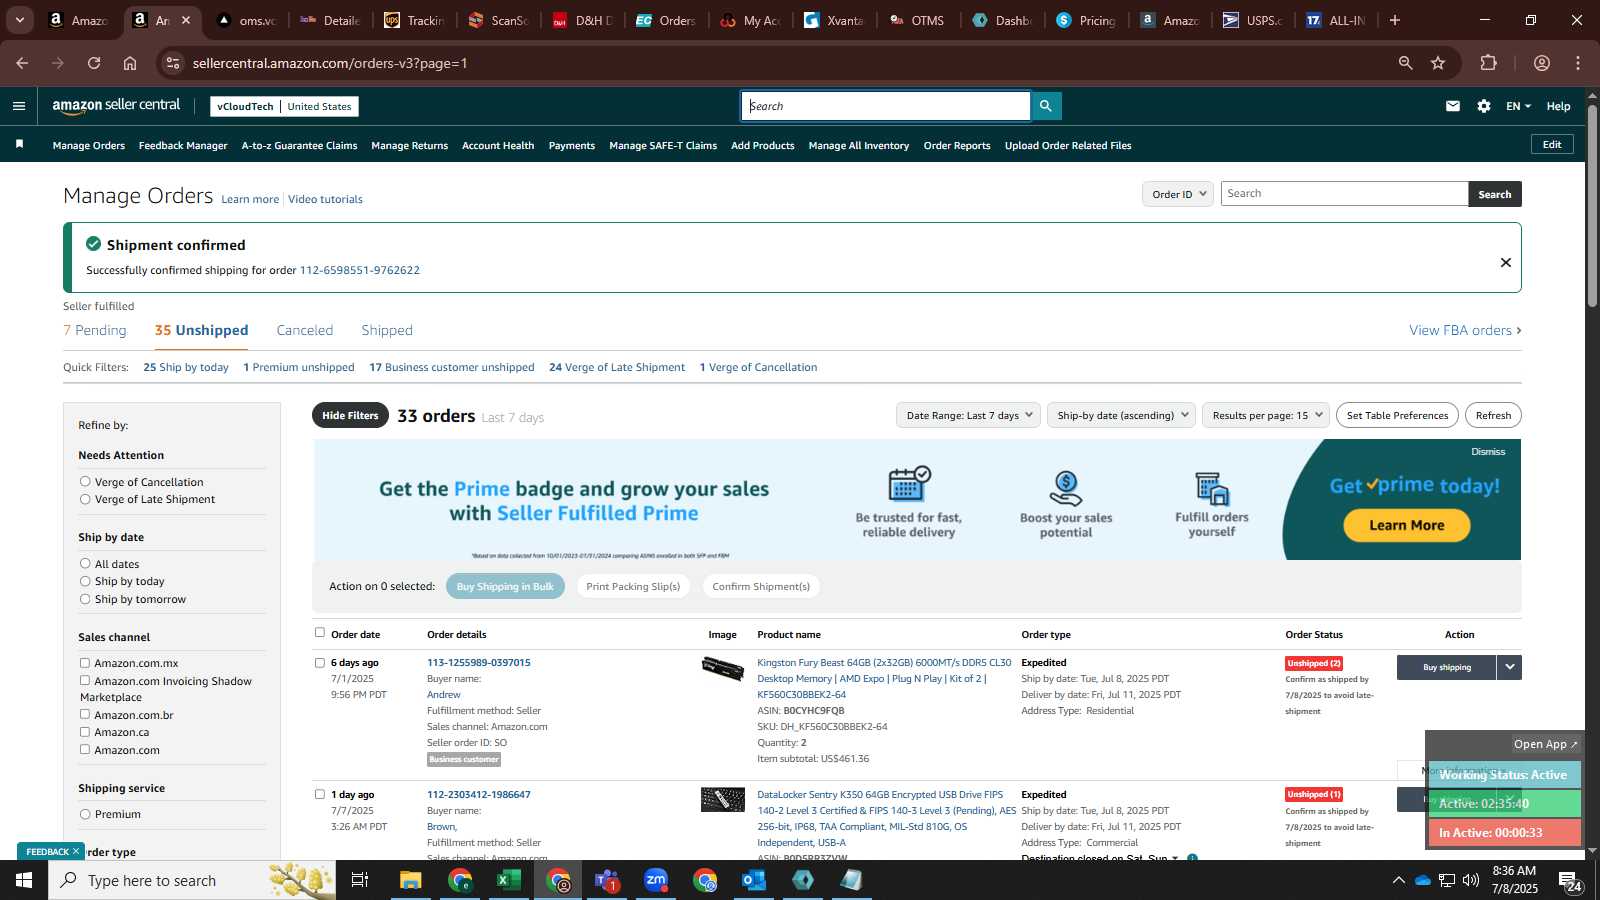Open Microsoft Teams from the taskbar

[x=607, y=880]
